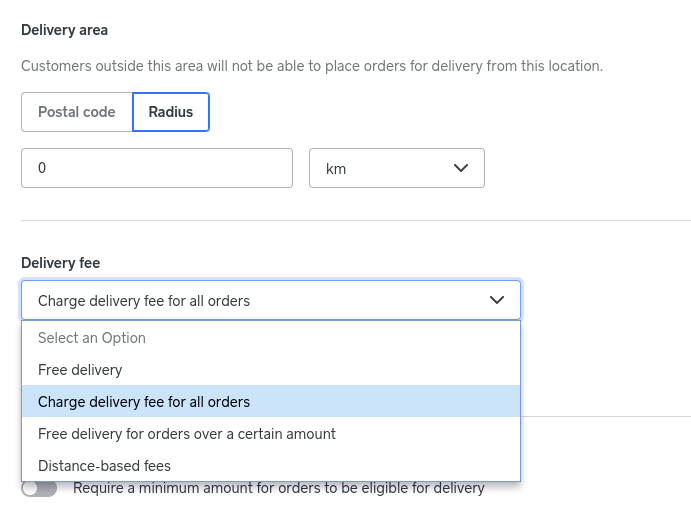Select 'Distance-based fees' from the list
Screen dimensions: 691x512
point(104,466)
